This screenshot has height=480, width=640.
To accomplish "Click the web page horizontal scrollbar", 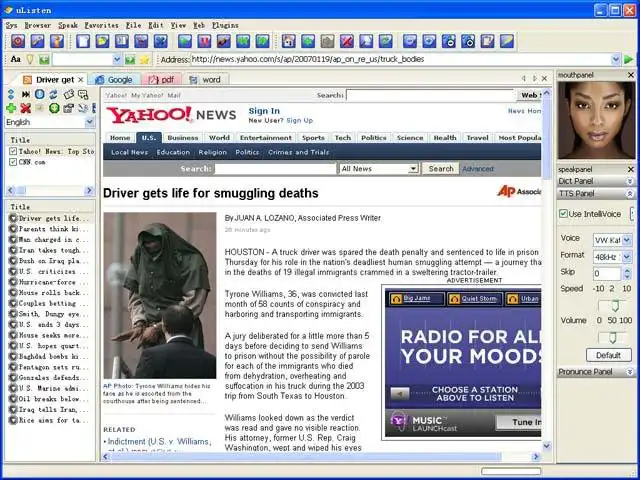I will coord(322,456).
